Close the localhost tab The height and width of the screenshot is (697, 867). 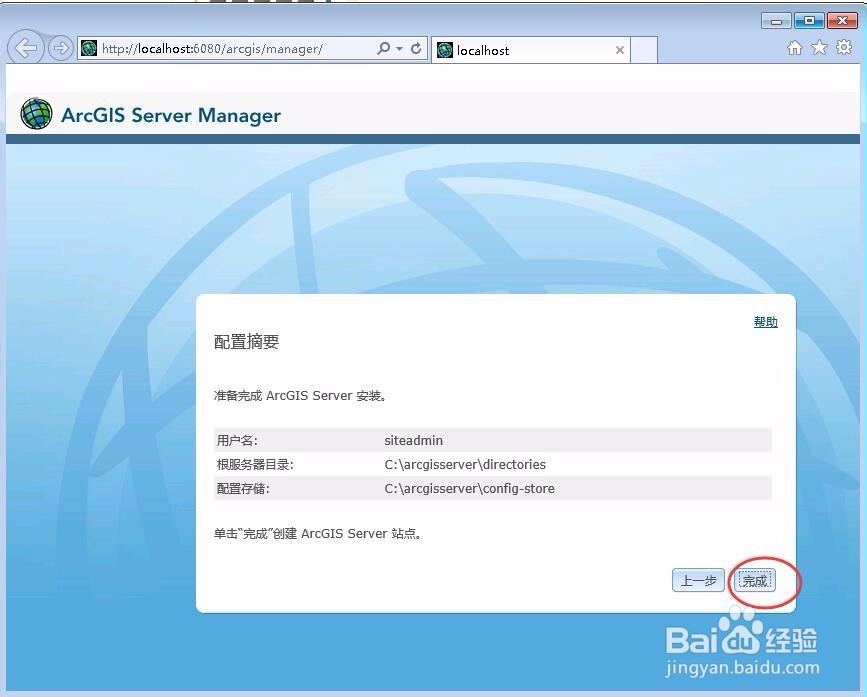point(620,50)
